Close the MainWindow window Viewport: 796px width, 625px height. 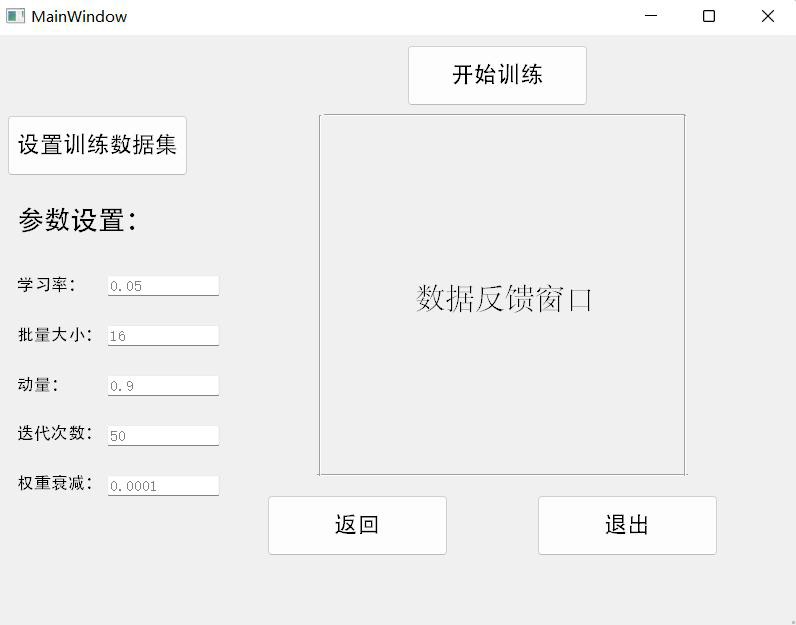(x=768, y=16)
